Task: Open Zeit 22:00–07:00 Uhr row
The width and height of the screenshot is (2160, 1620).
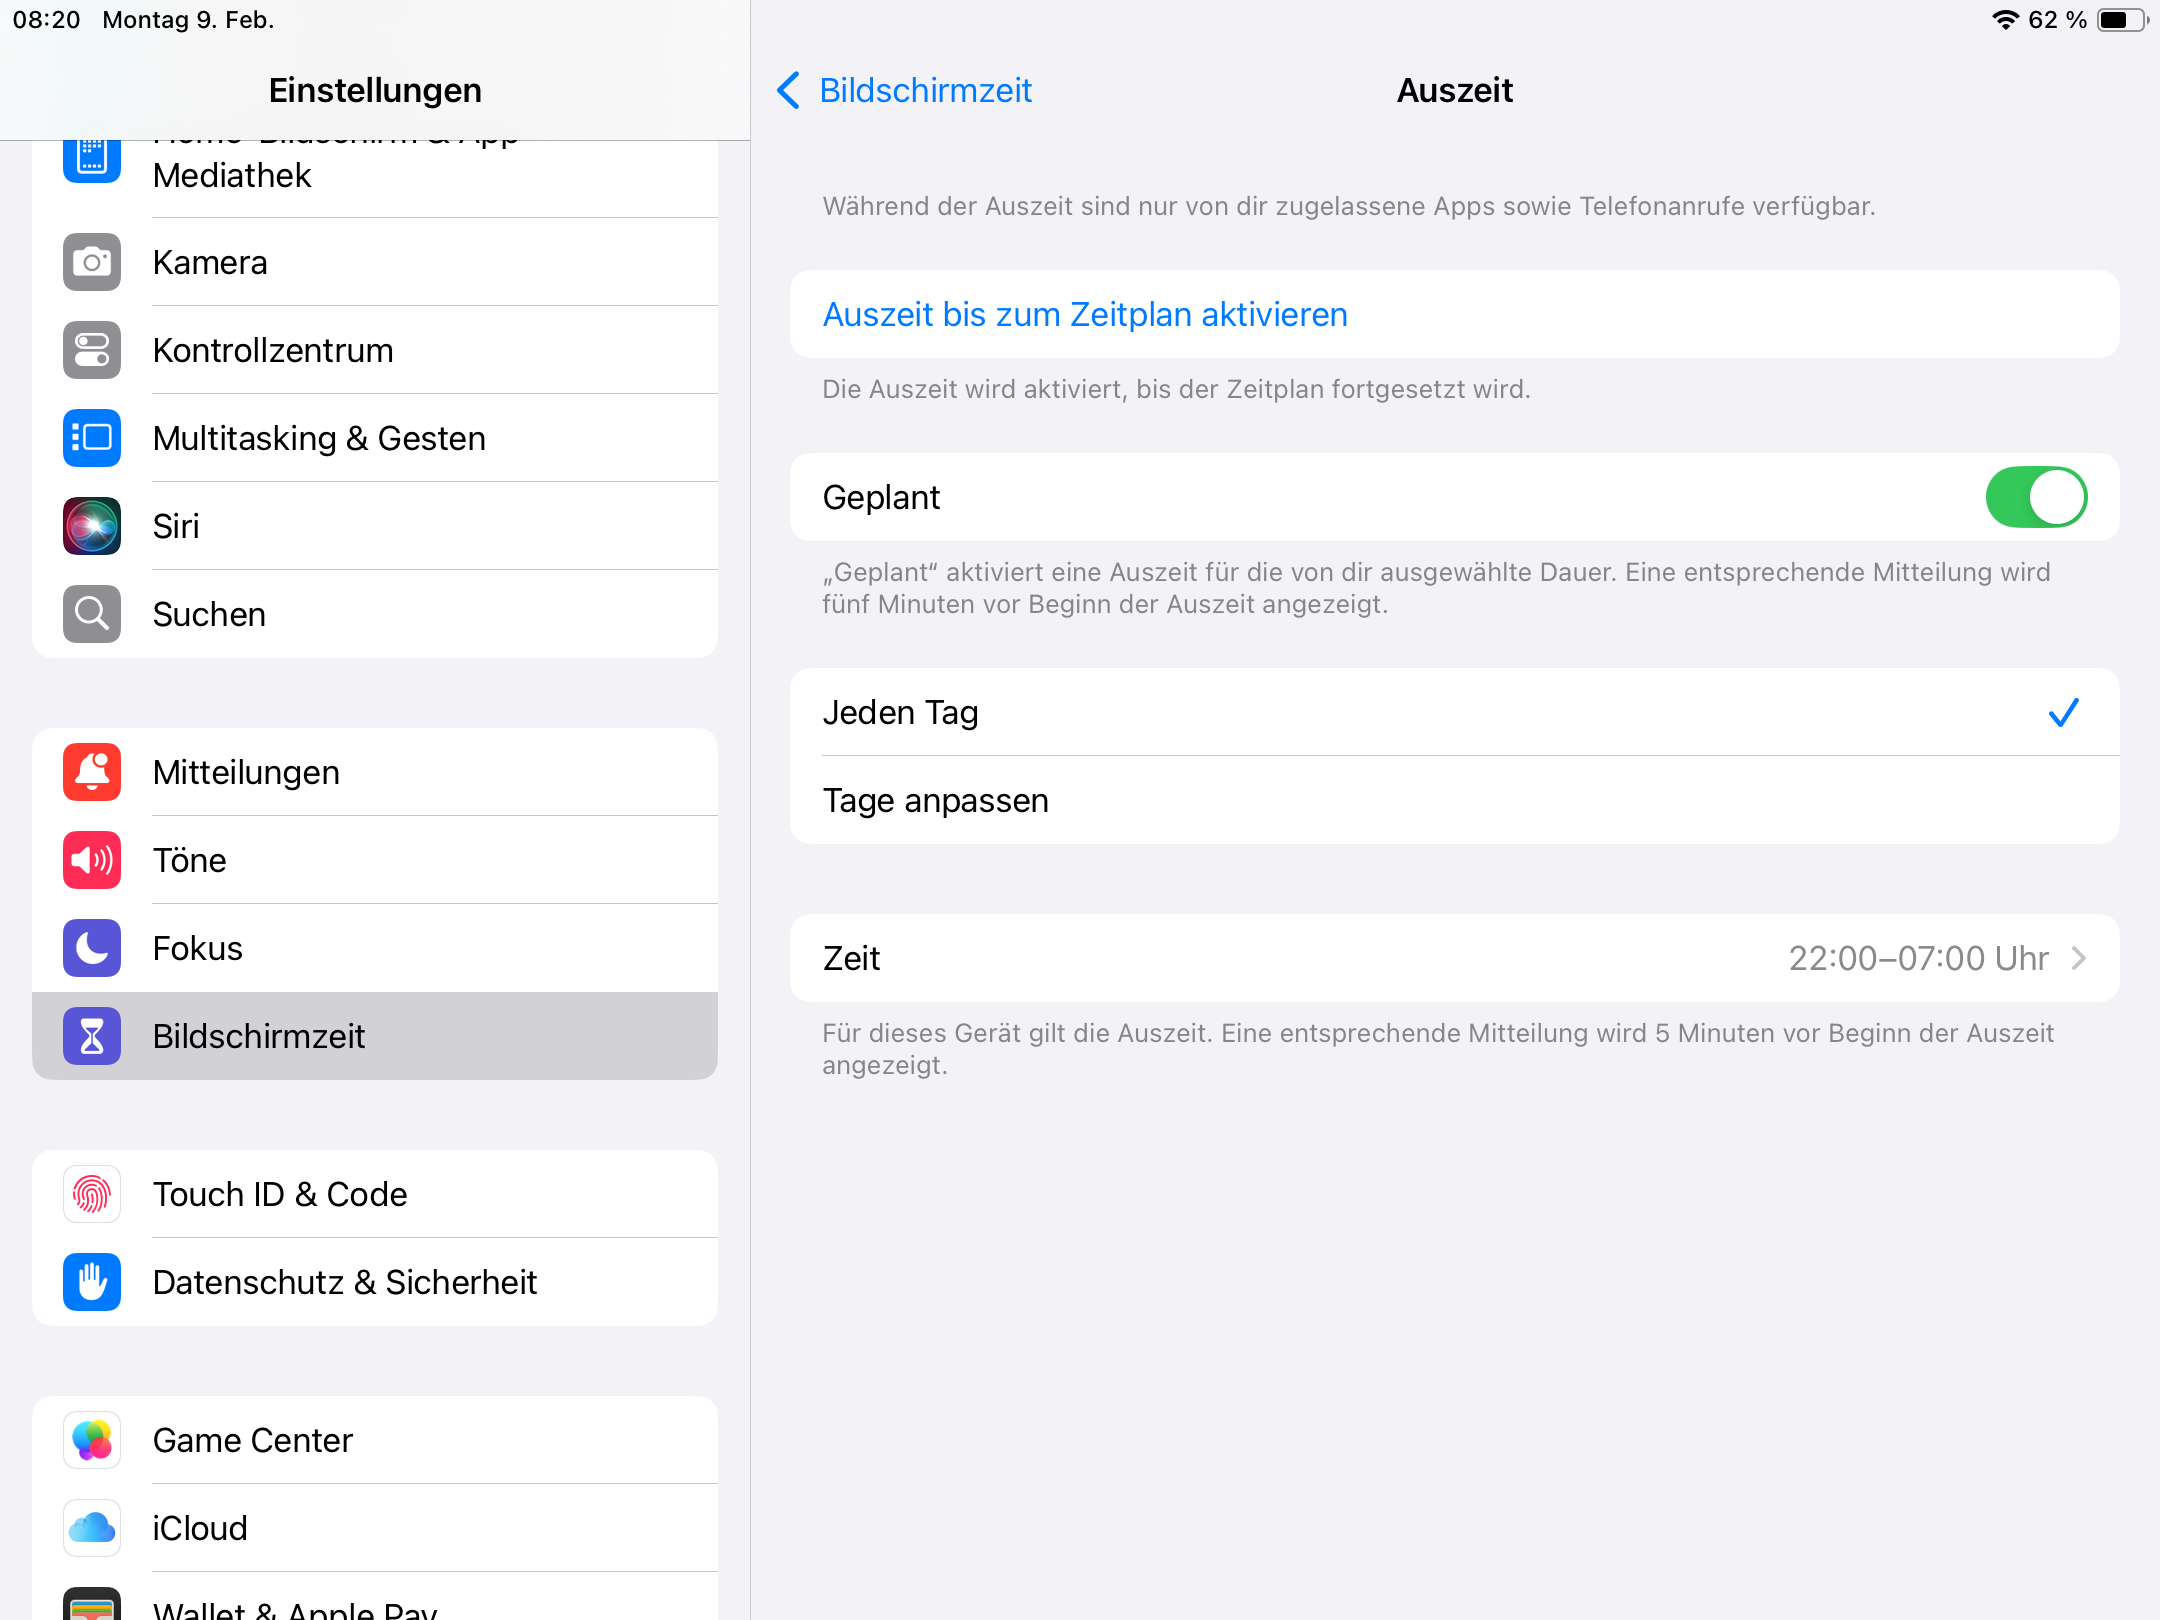Action: point(1454,958)
